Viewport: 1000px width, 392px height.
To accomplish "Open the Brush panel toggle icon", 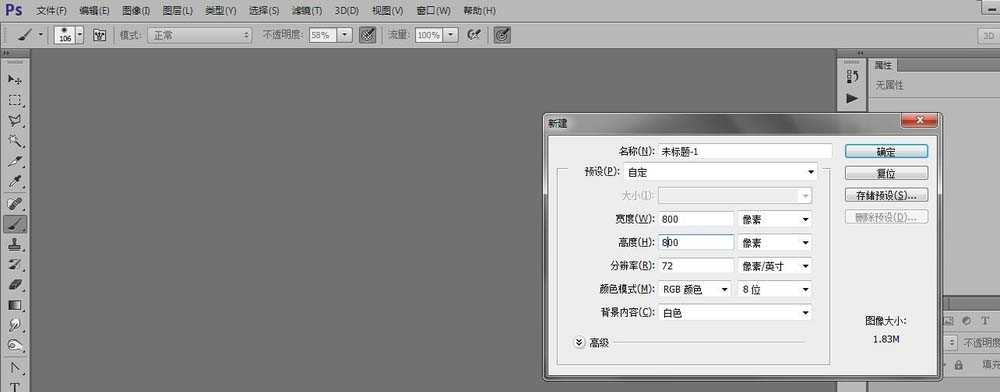I will (99, 35).
